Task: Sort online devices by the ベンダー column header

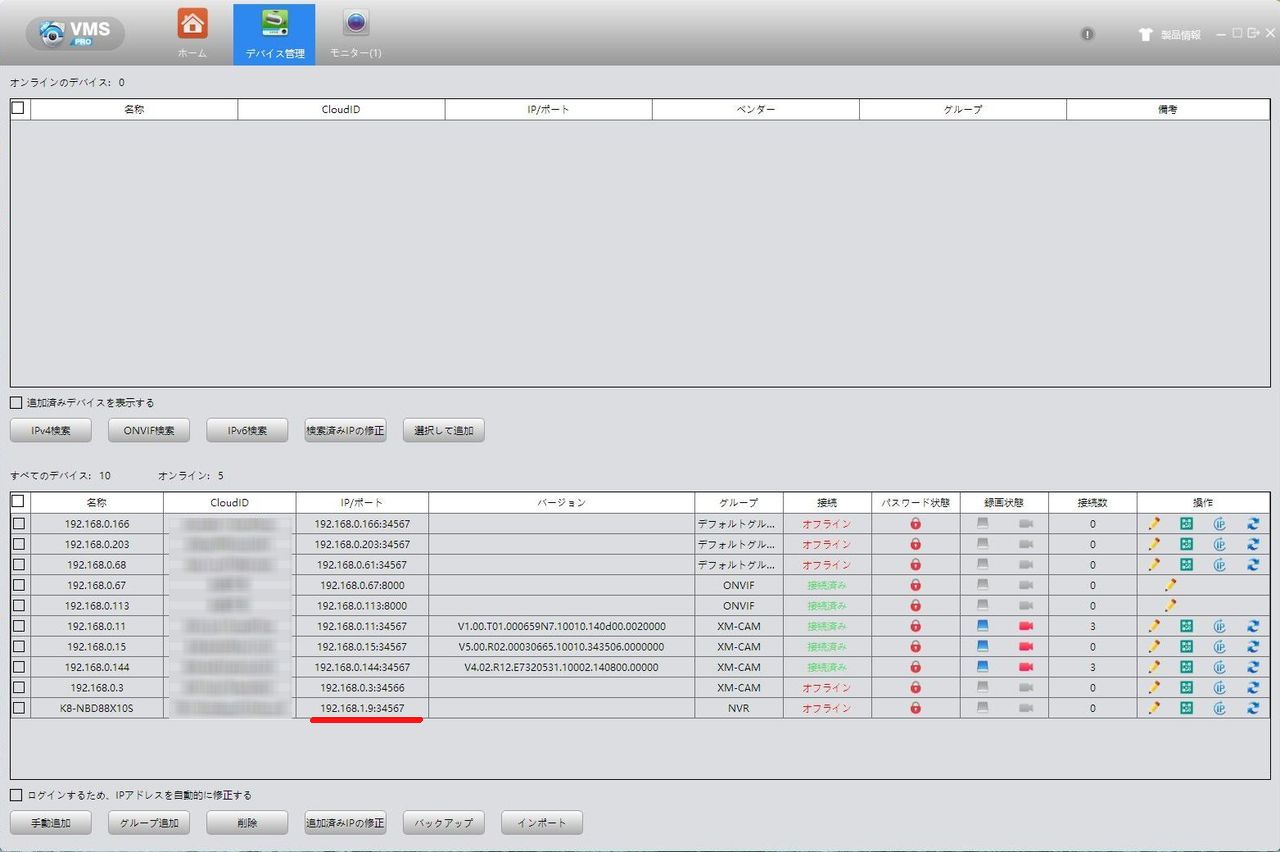Action: click(x=756, y=109)
